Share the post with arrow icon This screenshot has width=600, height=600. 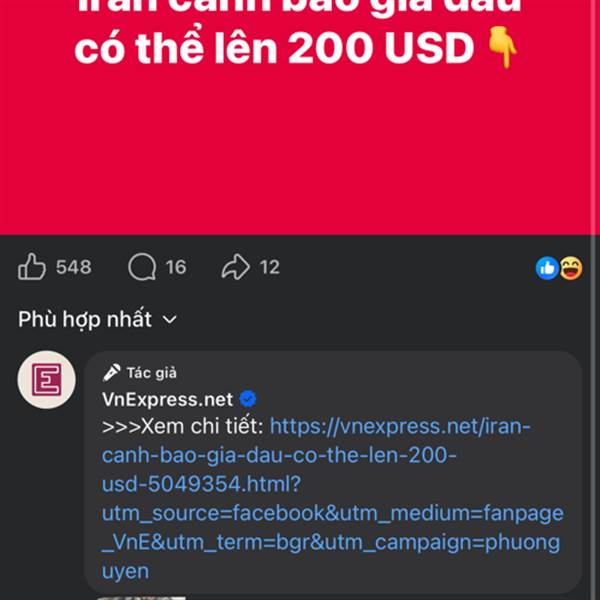coord(236,267)
